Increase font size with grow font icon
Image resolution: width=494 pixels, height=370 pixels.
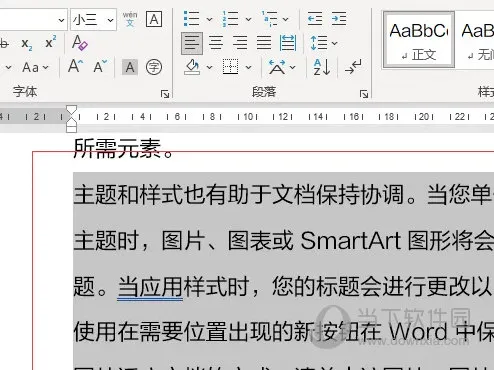[76, 66]
